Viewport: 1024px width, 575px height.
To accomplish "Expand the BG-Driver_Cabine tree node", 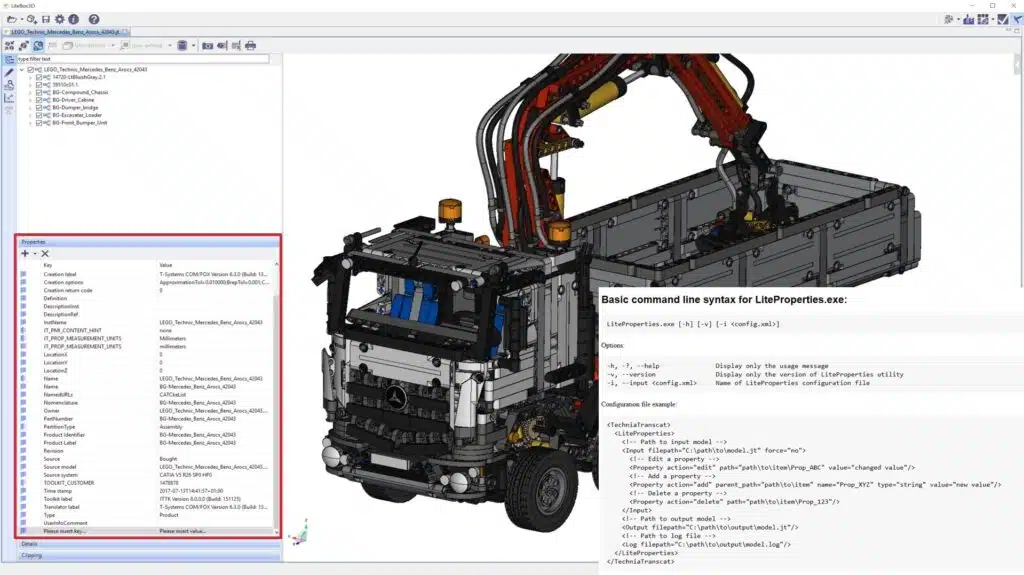I will click(x=30, y=100).
